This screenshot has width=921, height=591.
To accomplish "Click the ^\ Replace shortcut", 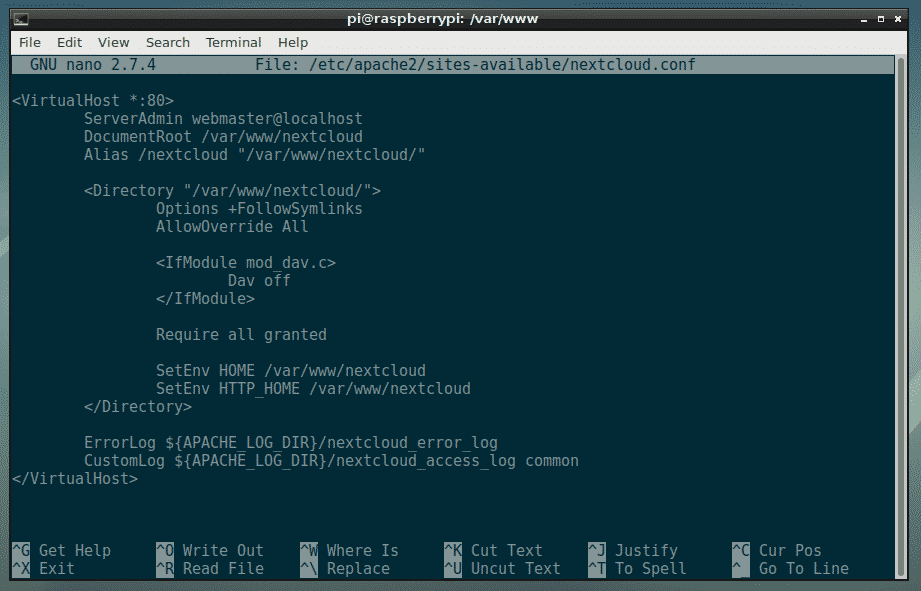I will point(345,569).
